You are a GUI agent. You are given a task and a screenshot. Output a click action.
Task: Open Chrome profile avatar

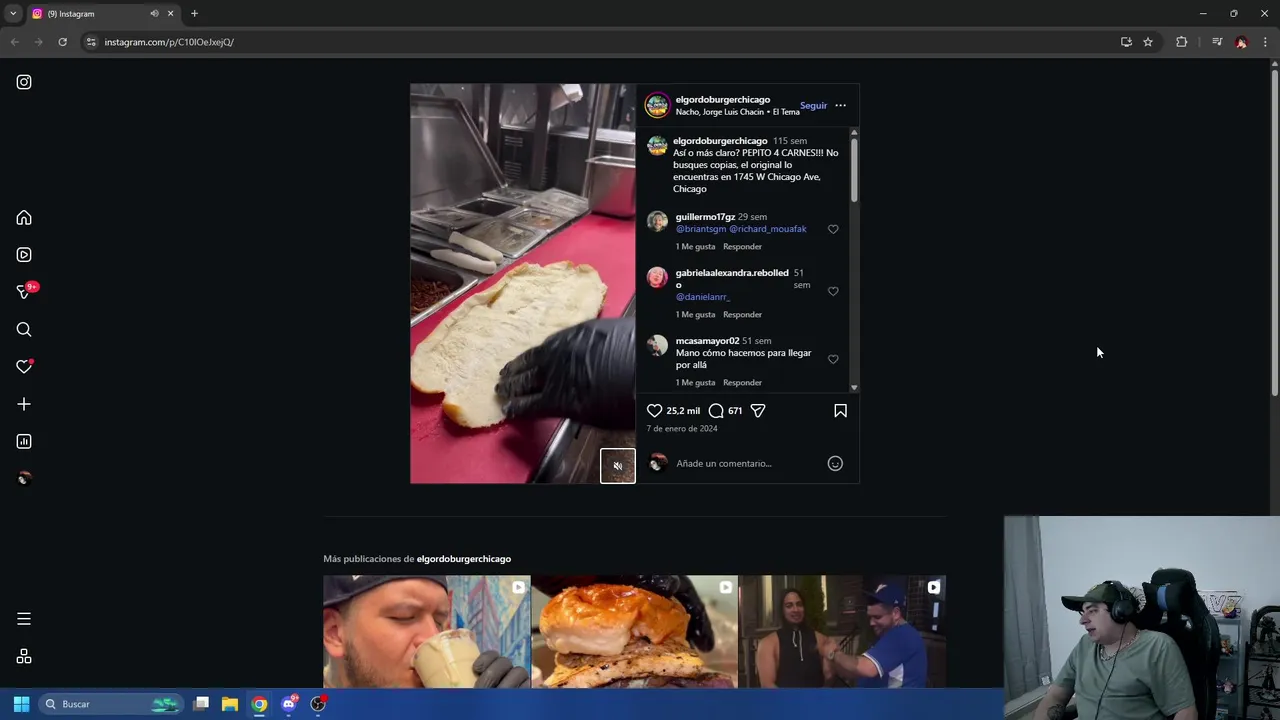pyautogui.click(x=1241, y=42)
